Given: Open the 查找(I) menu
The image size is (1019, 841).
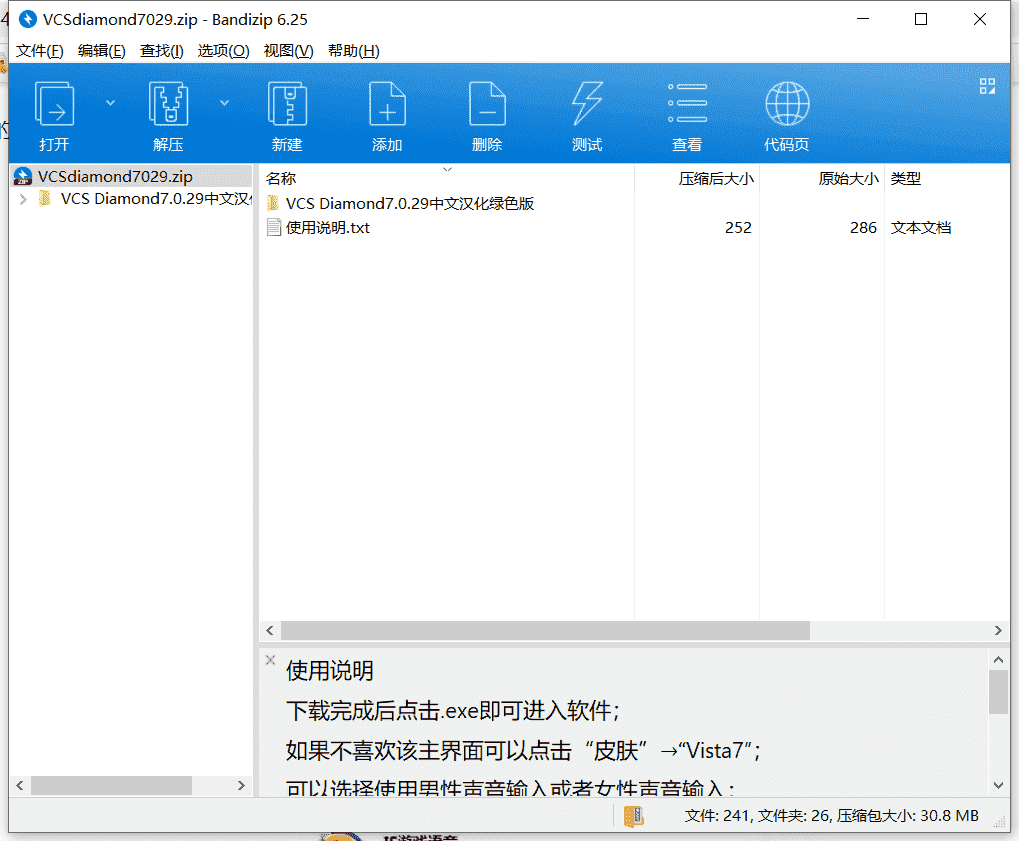Looking at the screenshot, I should (162, 51).
